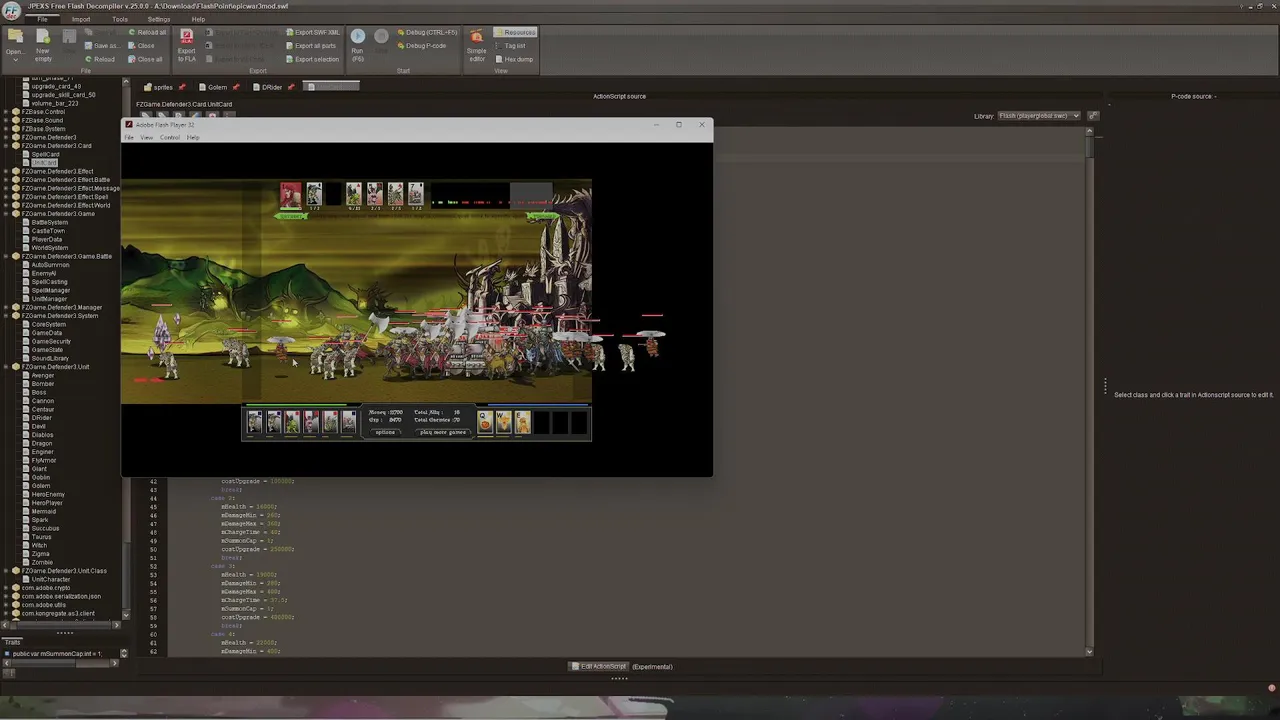Switch to Tag list view
The image size is (1280, 720).
pyautogui.click(x=510, y=45)
